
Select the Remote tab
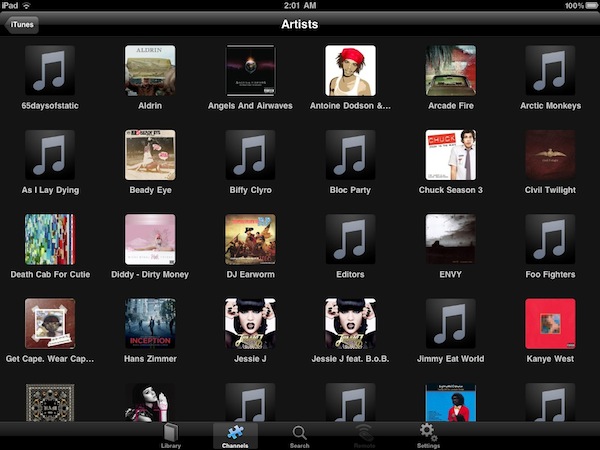pyautogui.click(x=364, y=436)
